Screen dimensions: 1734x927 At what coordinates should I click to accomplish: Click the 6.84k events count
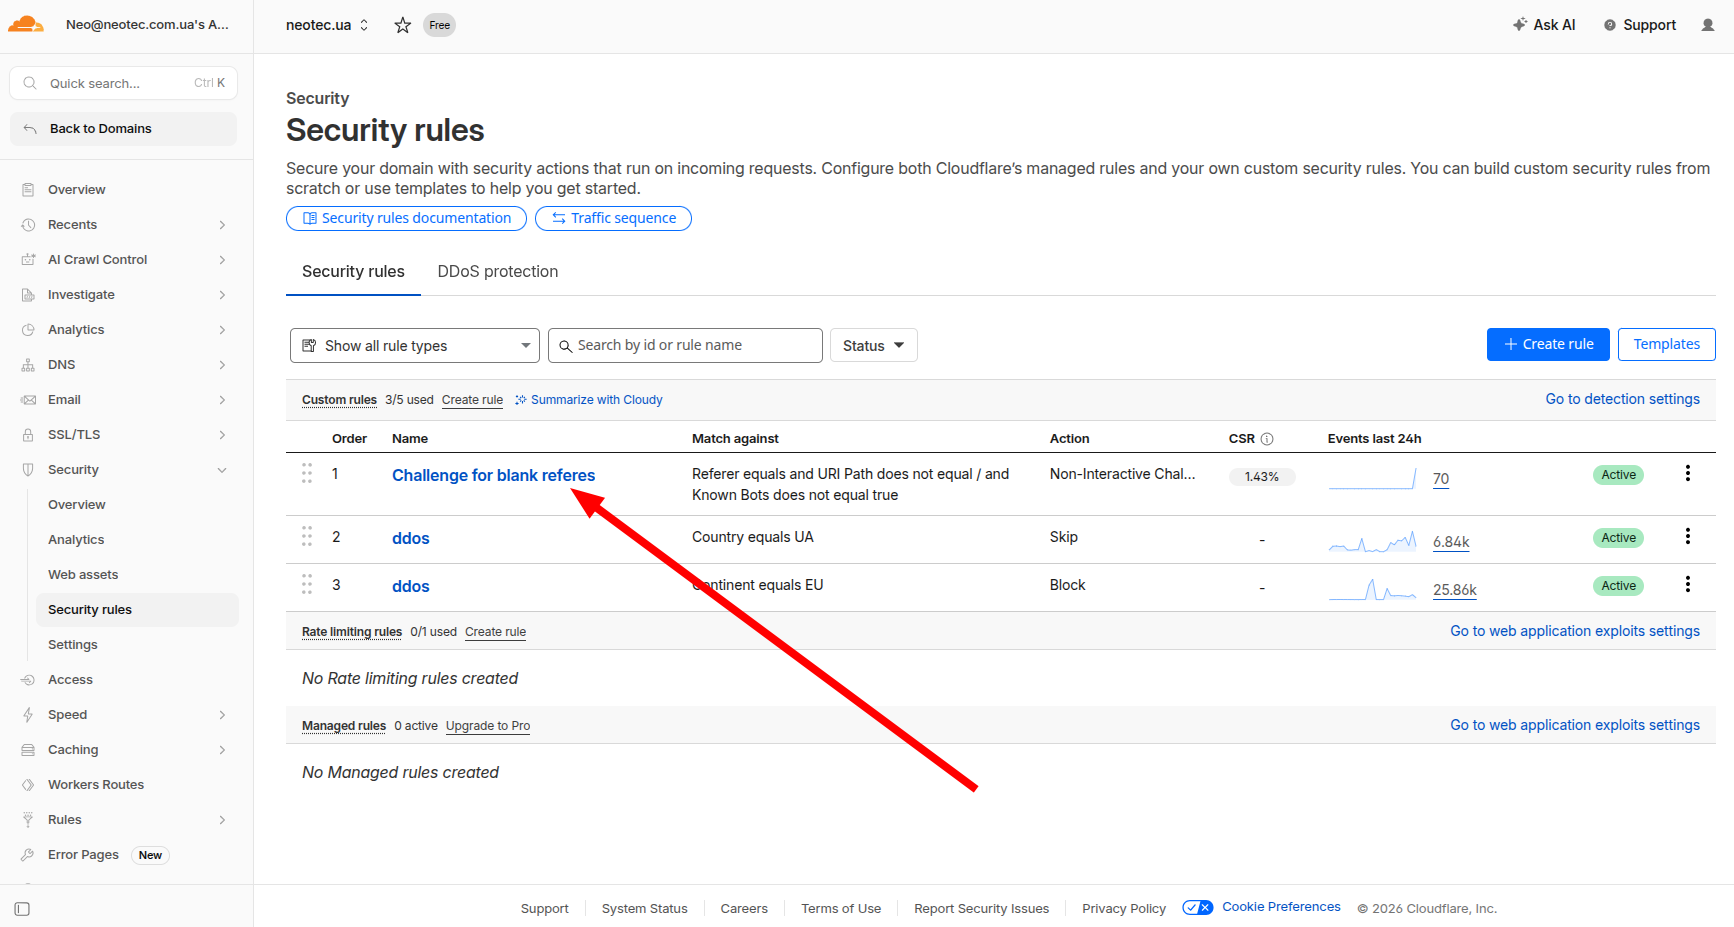(x=1451, y=542)
